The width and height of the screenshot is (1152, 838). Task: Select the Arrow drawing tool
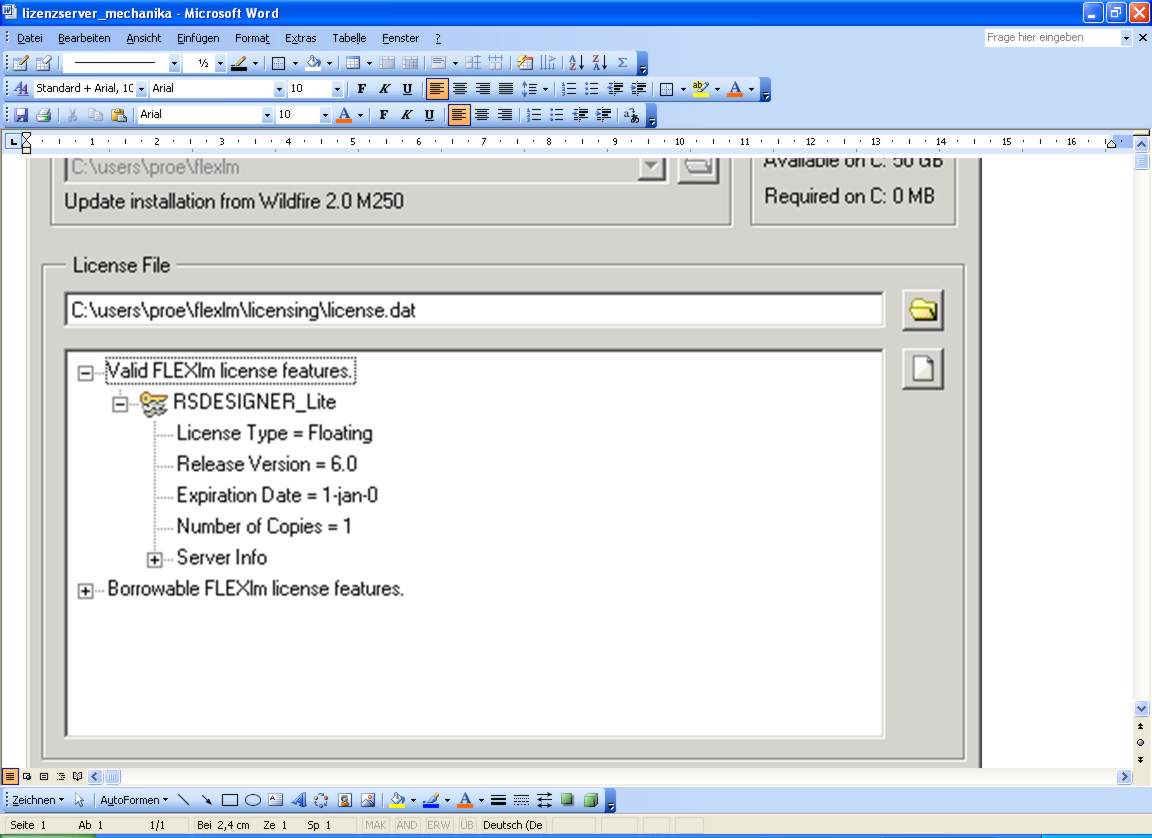[x=206, y=800]
